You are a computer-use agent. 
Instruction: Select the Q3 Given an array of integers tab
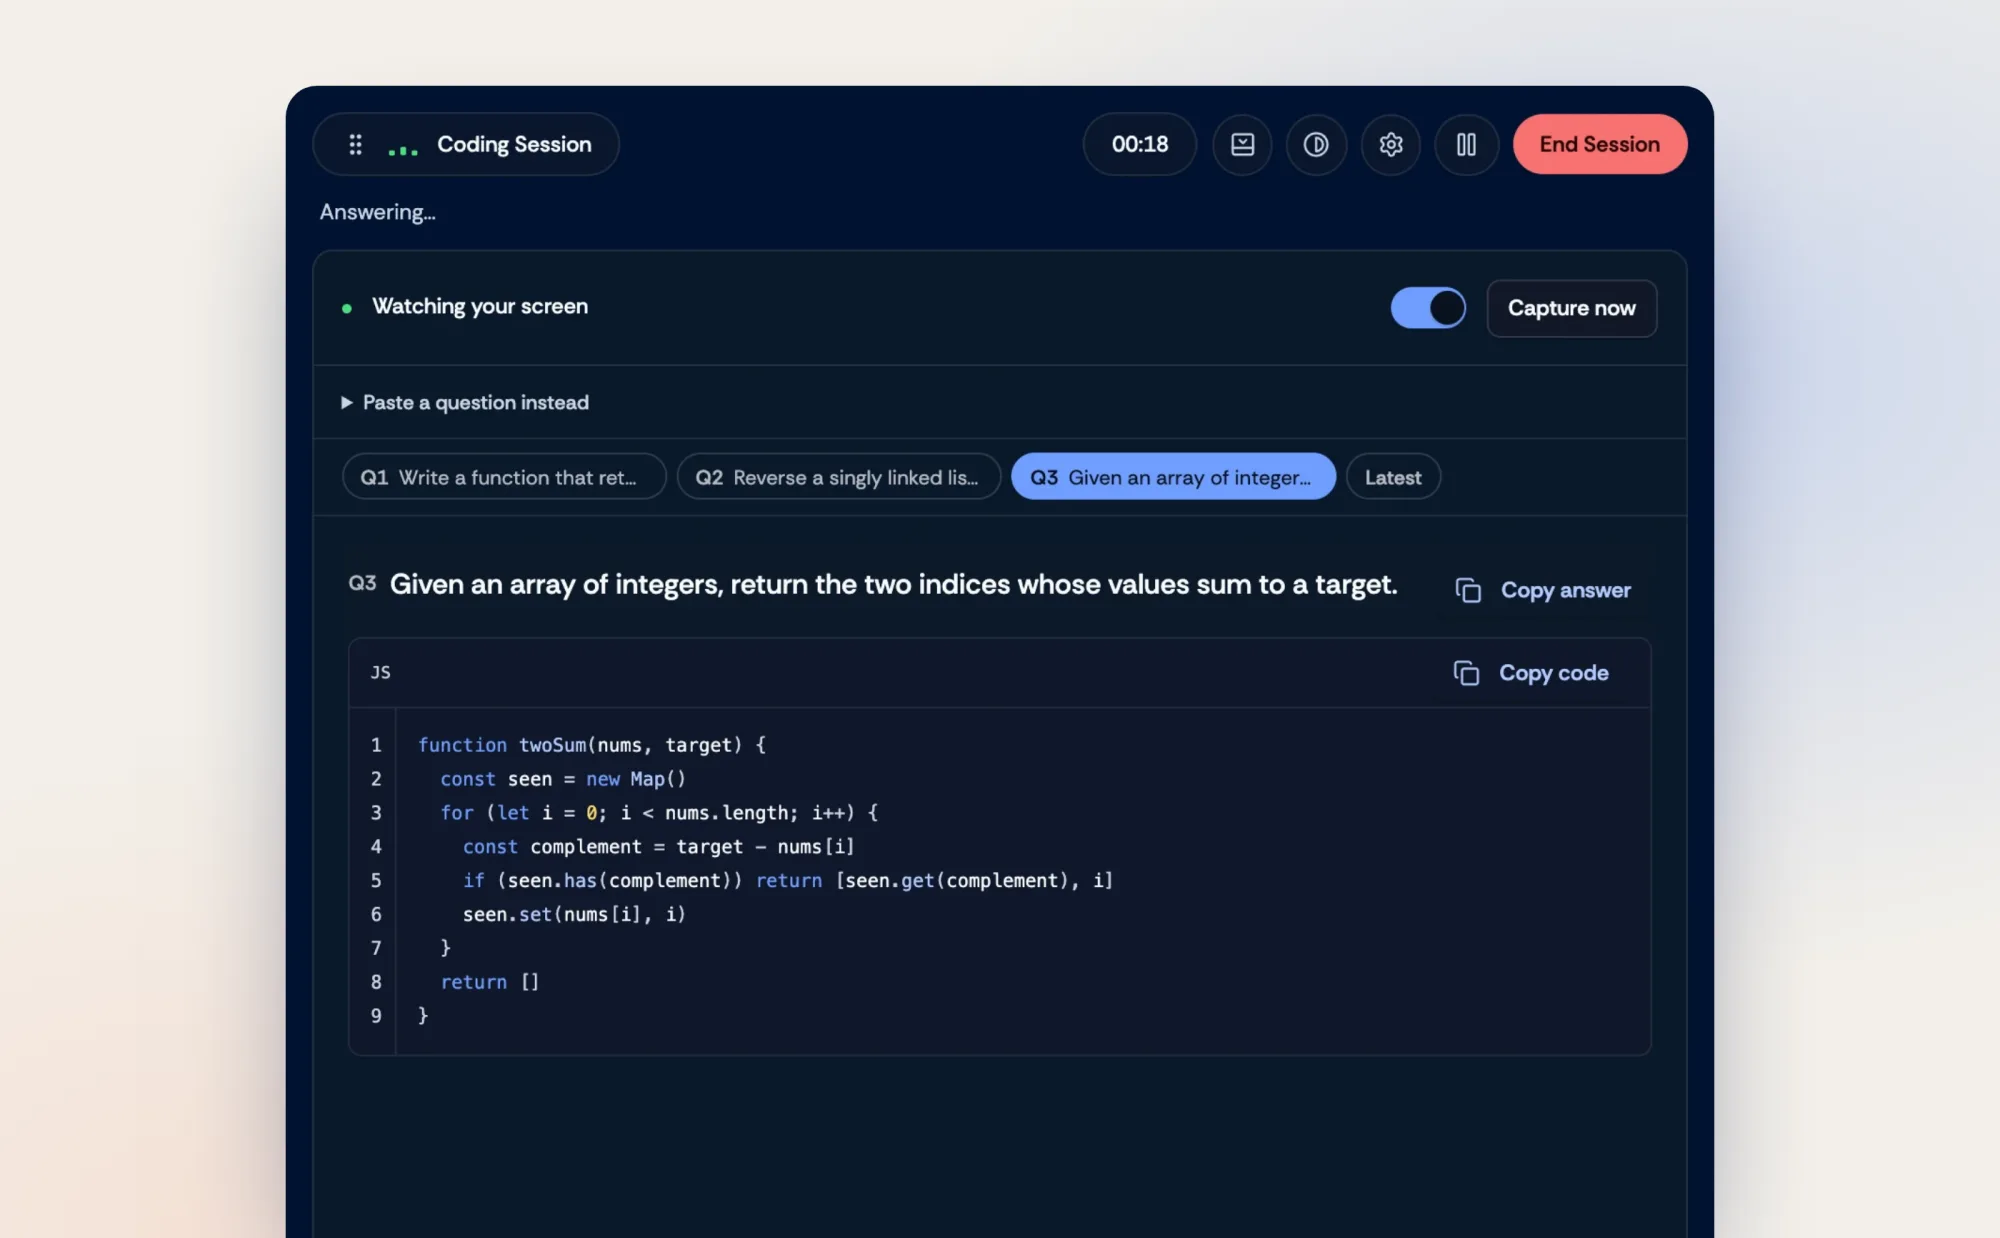pos(1173,477)
